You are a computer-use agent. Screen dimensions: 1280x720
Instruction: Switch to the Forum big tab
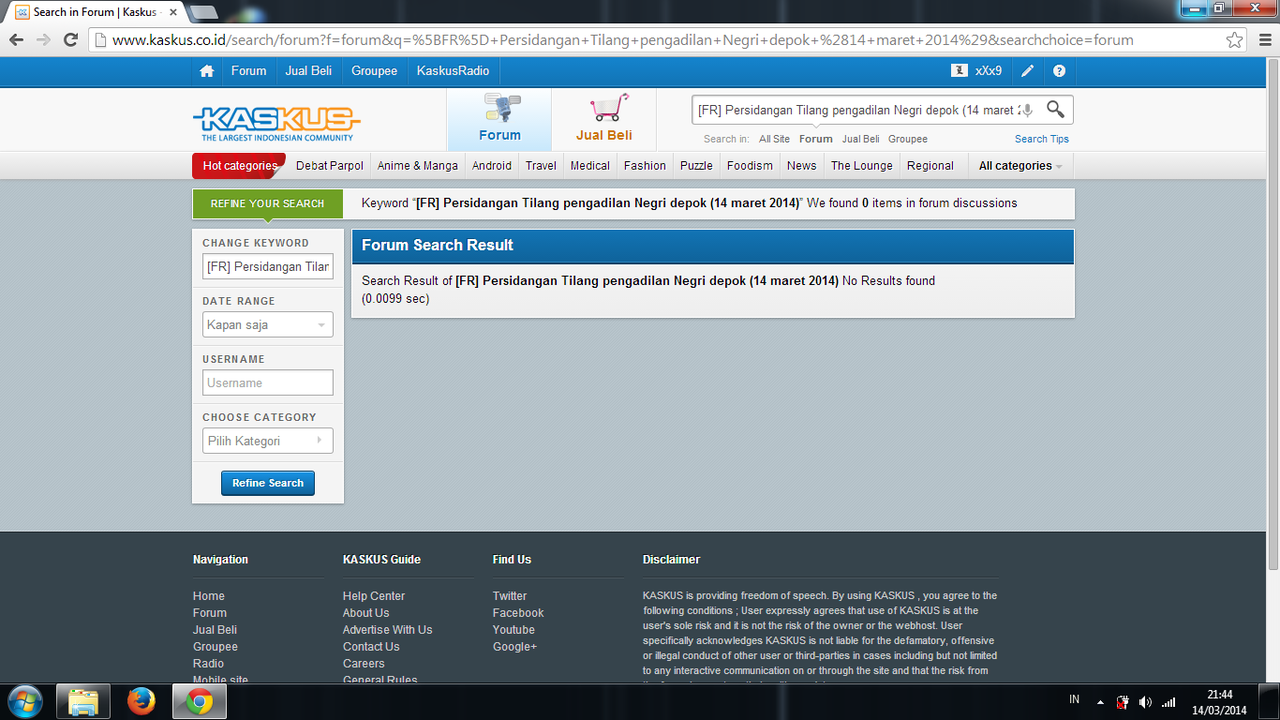point(499,119)
